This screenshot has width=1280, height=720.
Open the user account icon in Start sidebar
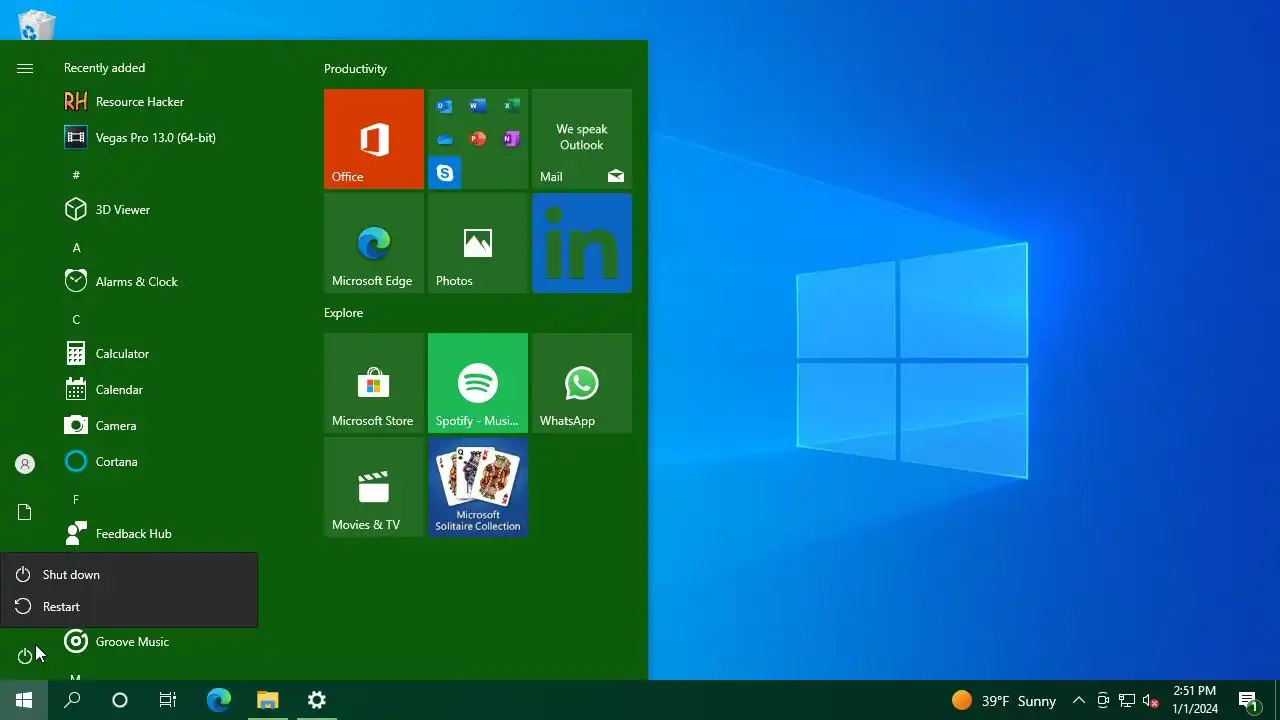[x=25, y=464]
